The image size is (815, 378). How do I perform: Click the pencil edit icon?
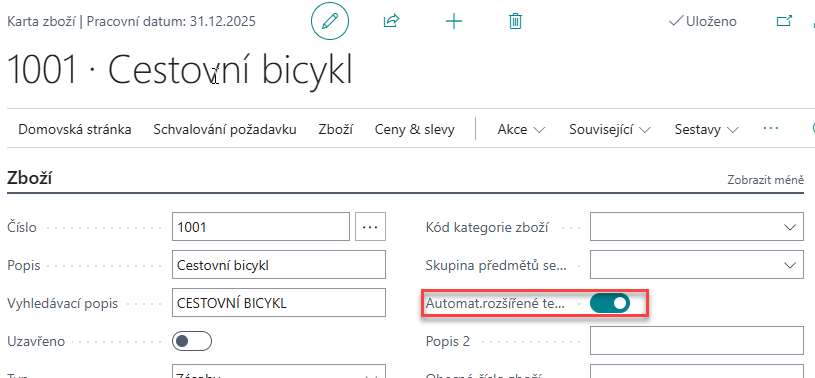330,22
